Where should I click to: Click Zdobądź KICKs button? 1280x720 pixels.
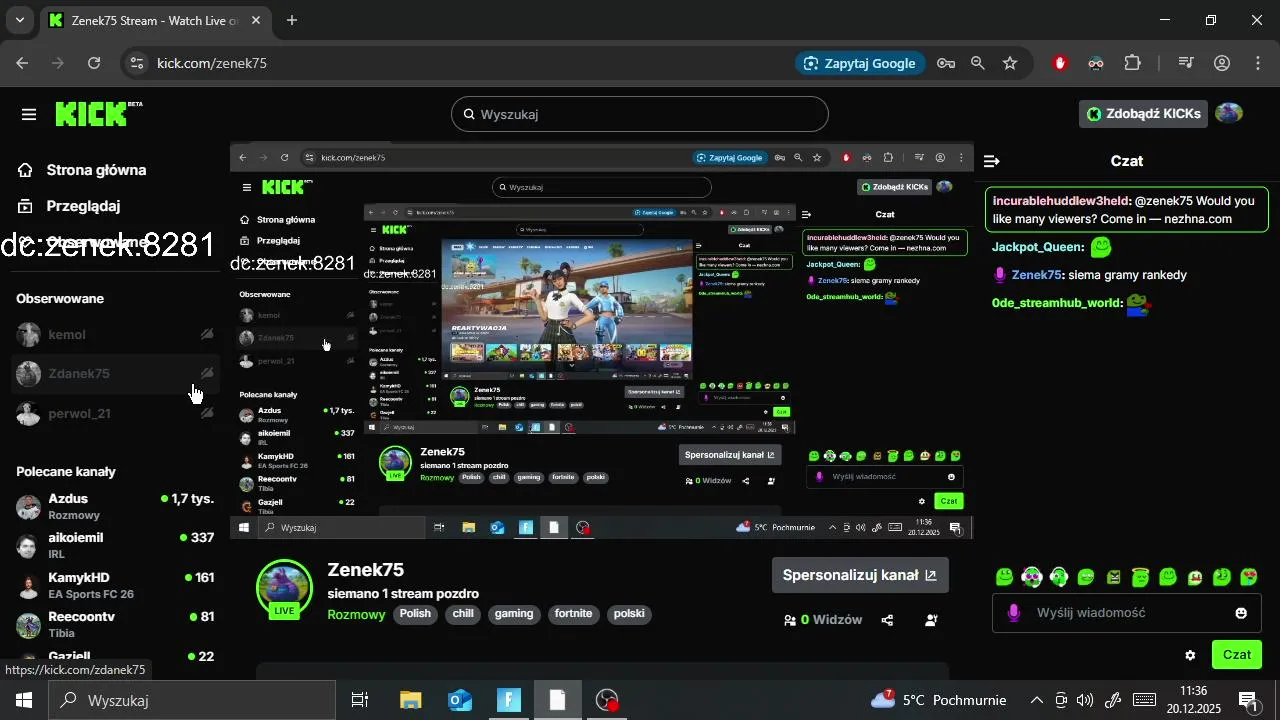tap(1144, 114)
